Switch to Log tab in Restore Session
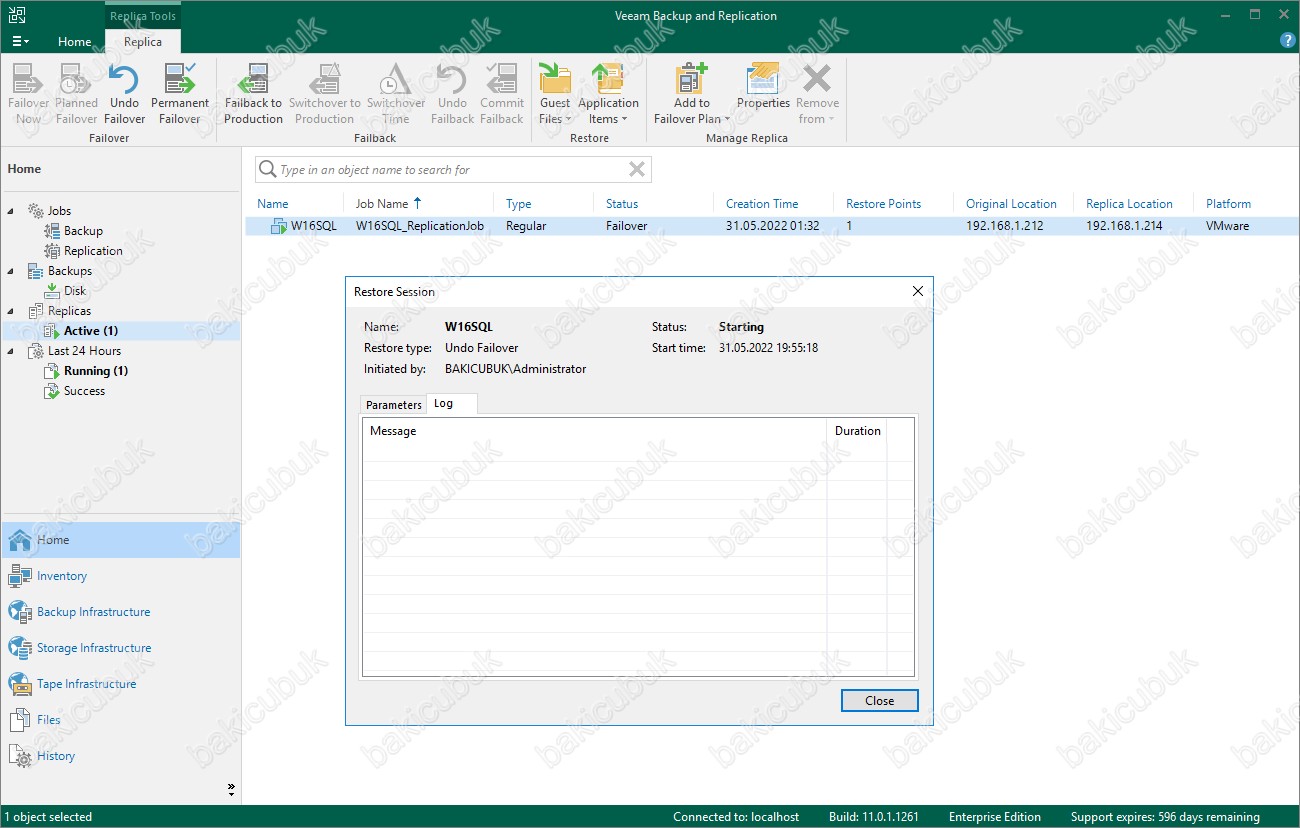 451,404
